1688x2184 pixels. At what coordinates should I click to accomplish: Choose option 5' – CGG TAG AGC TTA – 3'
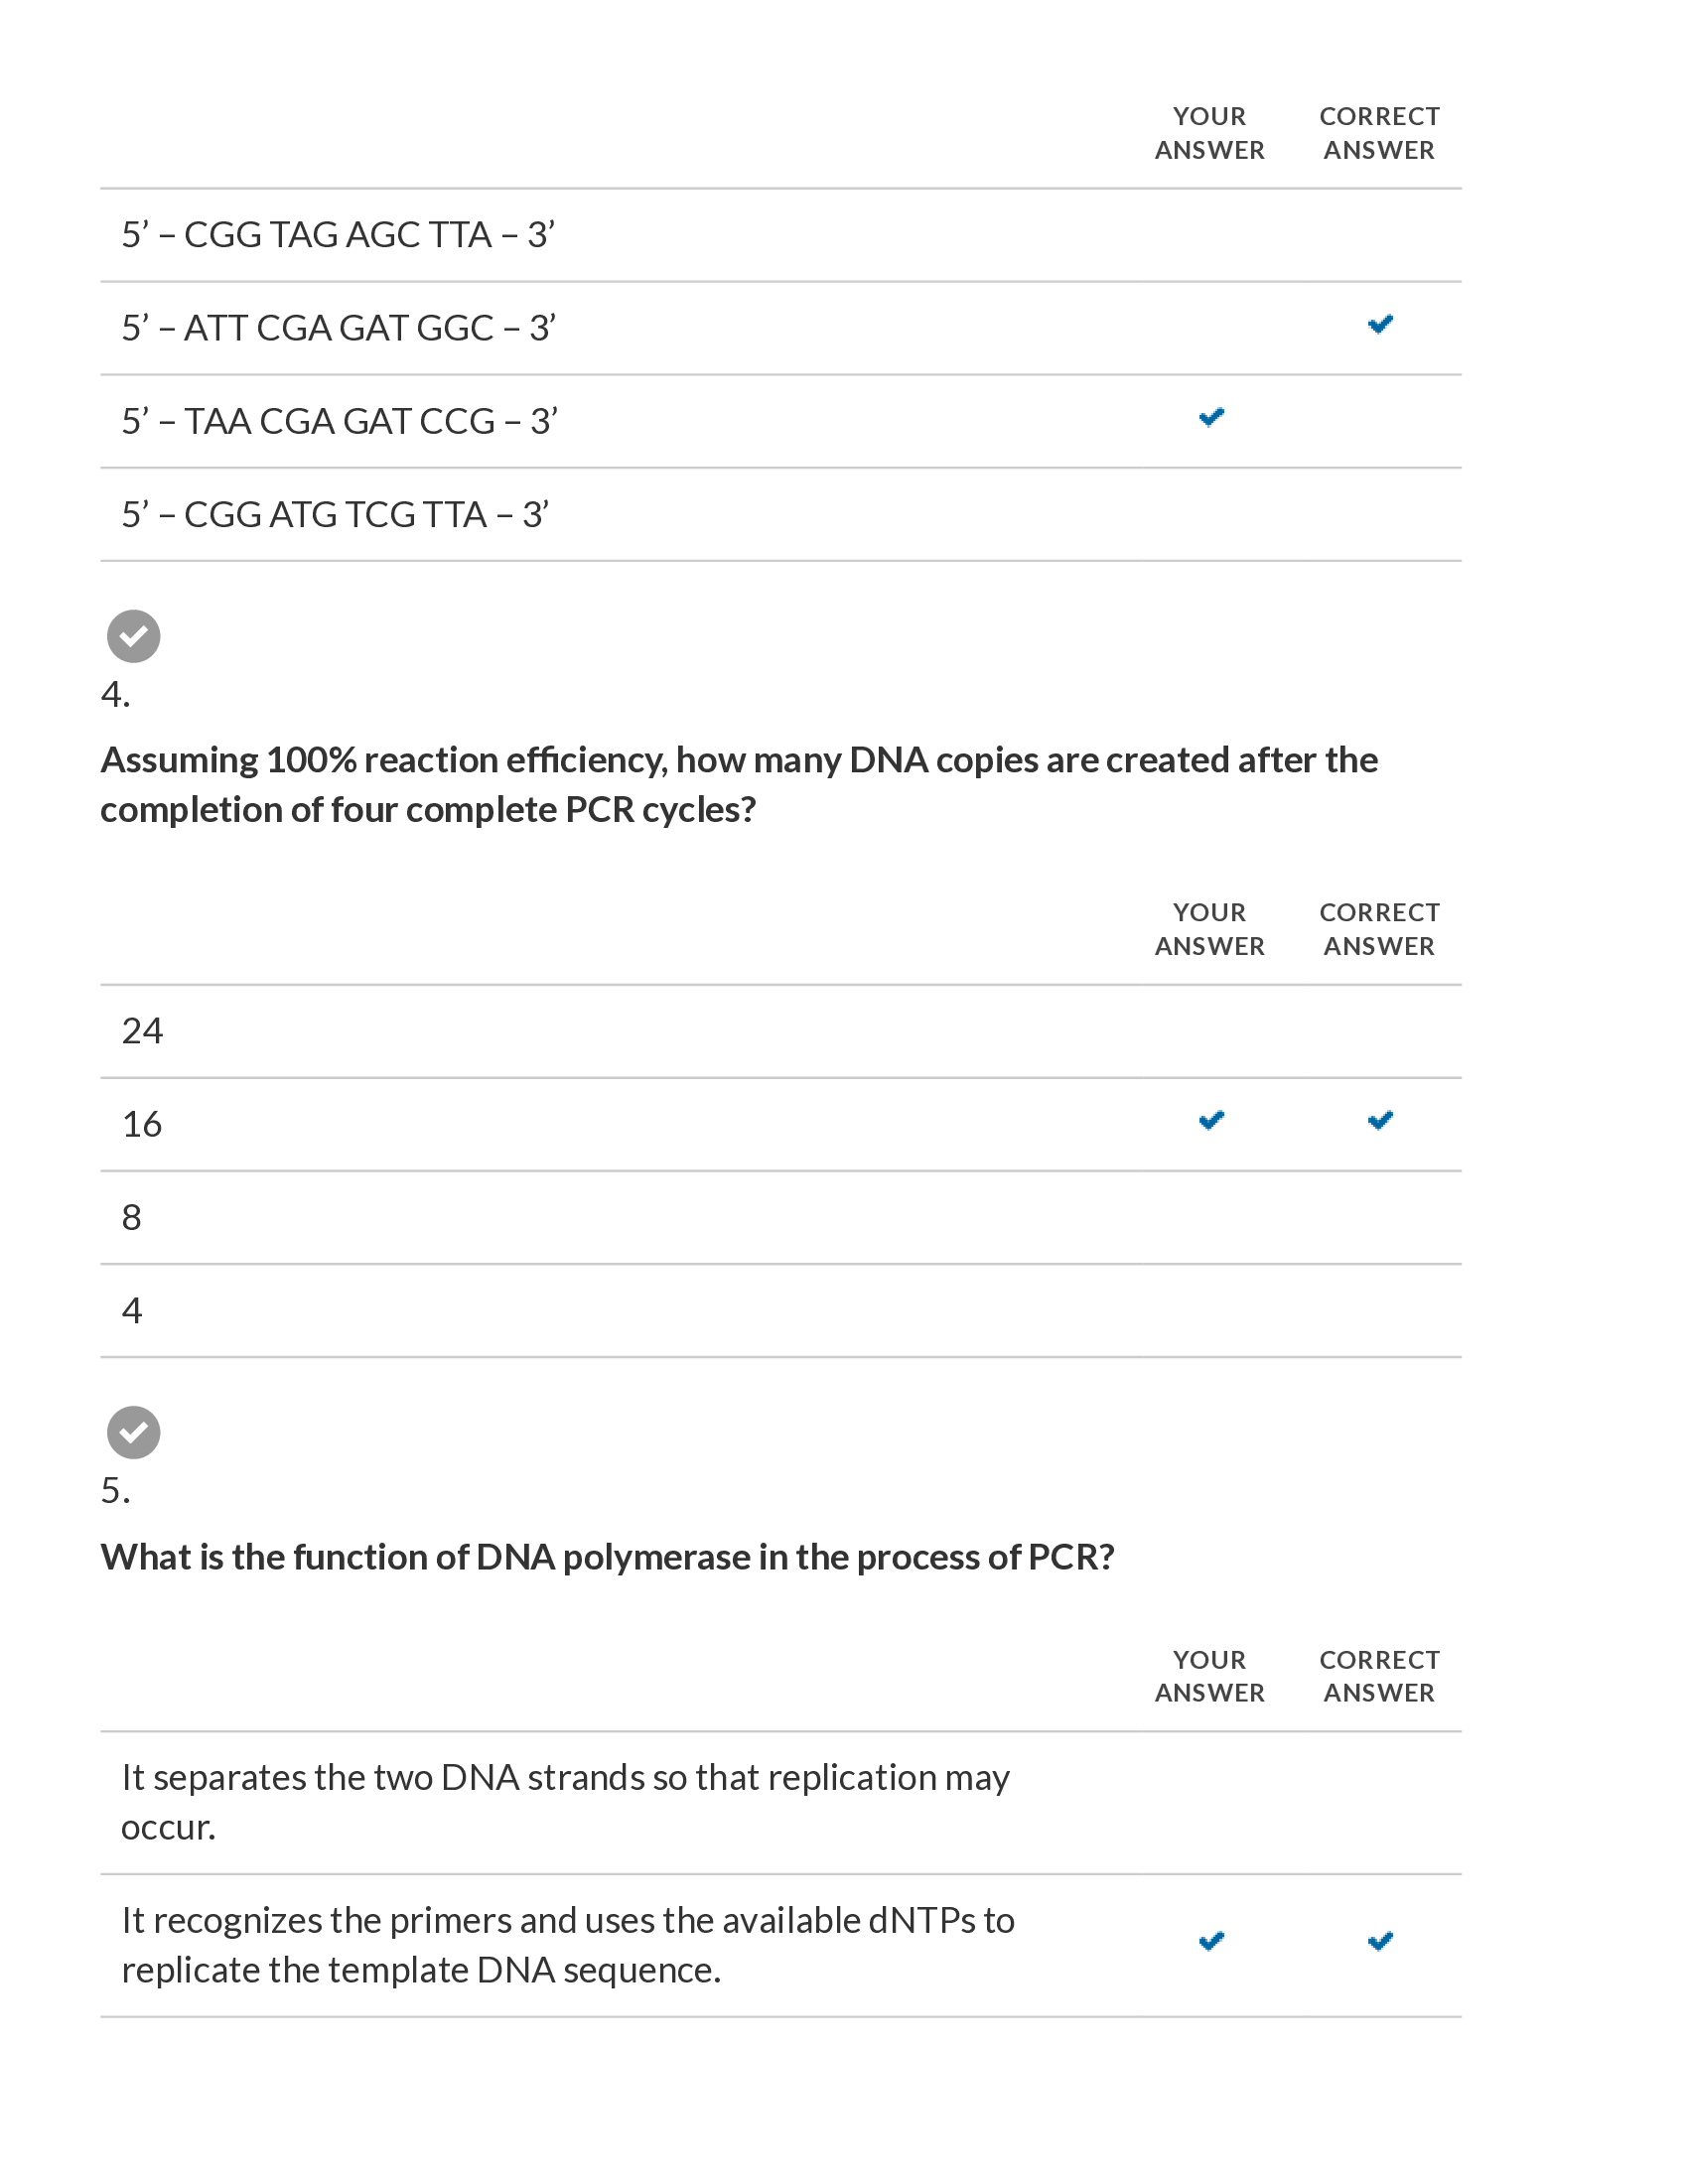[x=338, y=235]
